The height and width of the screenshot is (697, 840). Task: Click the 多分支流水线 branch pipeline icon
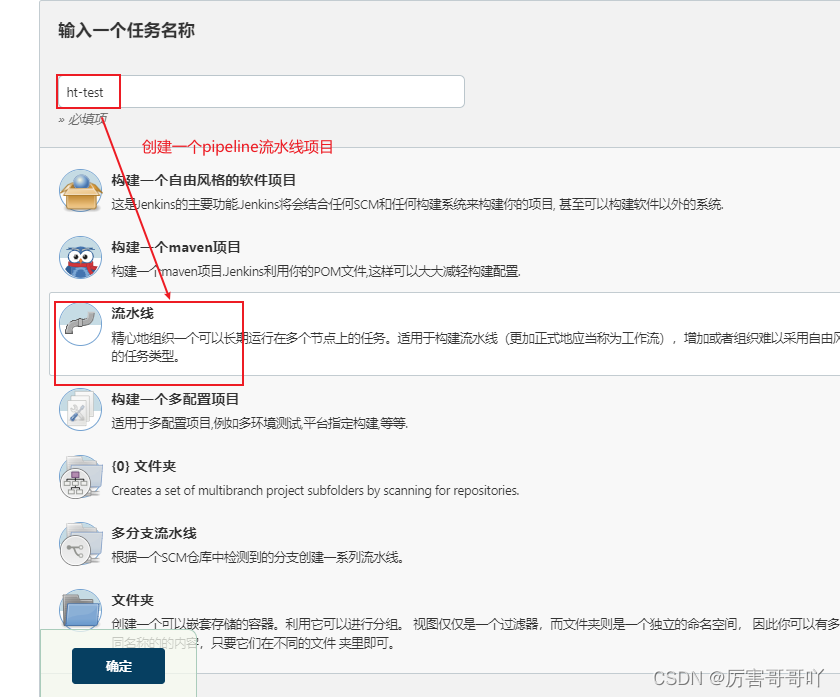pos(80,544)
